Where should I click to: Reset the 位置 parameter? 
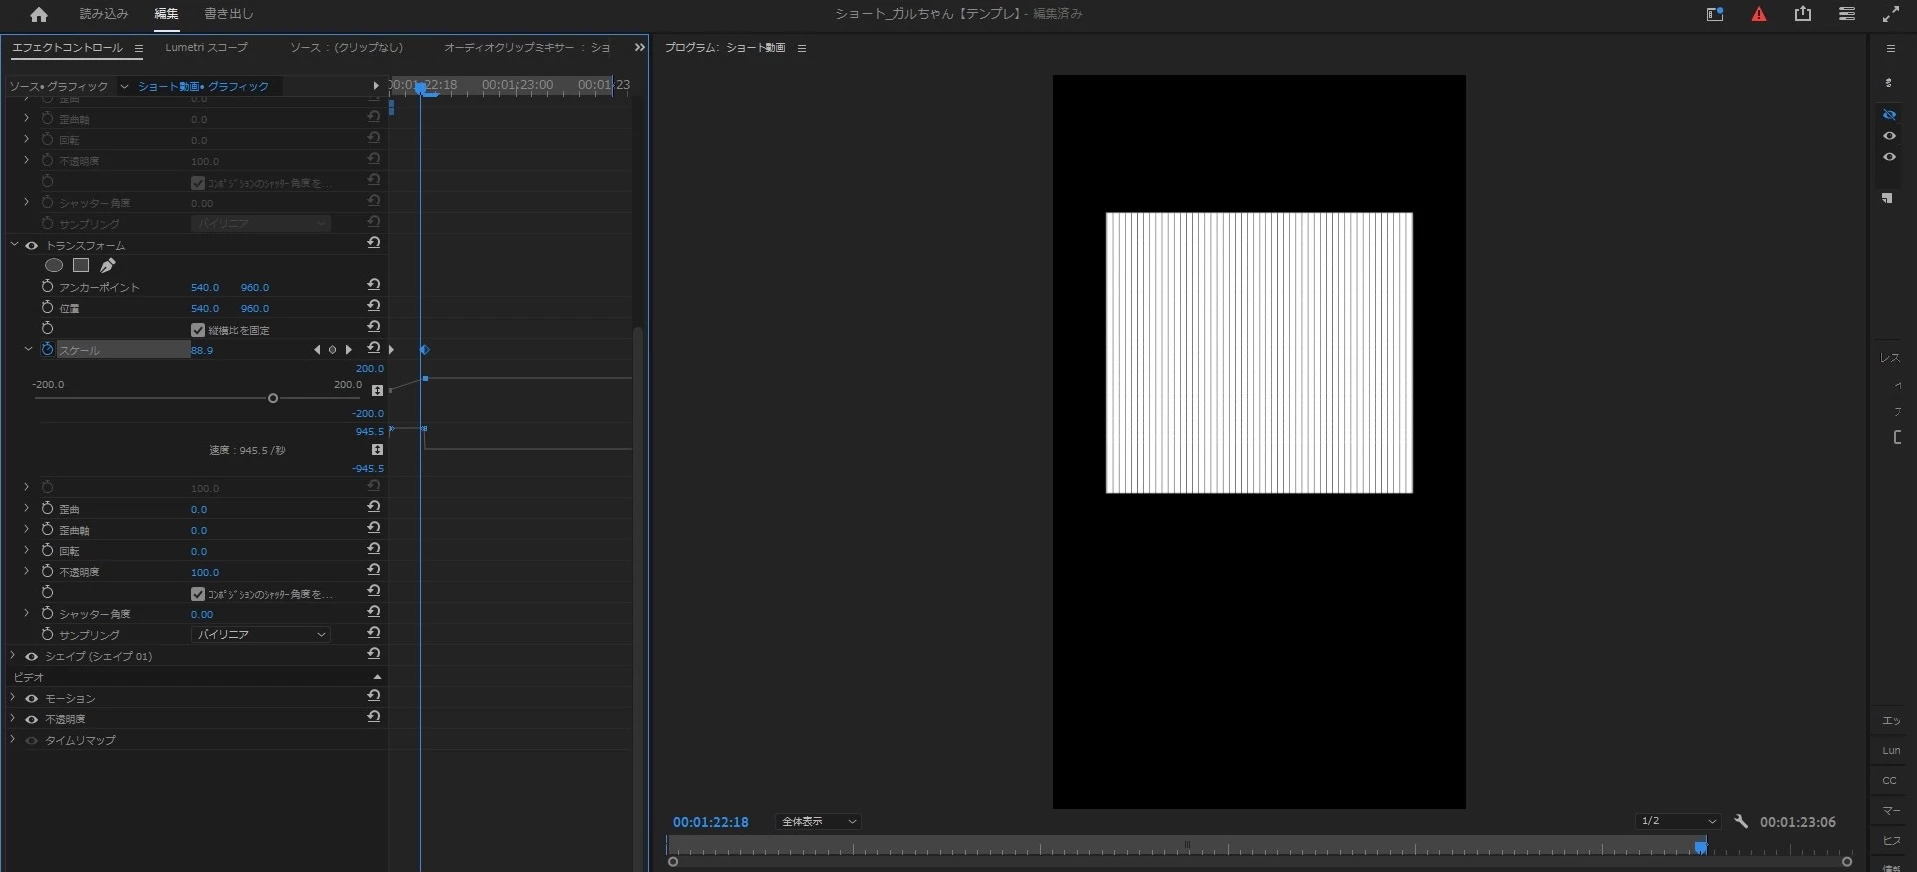pyautogui.click(x=373, y=306)
